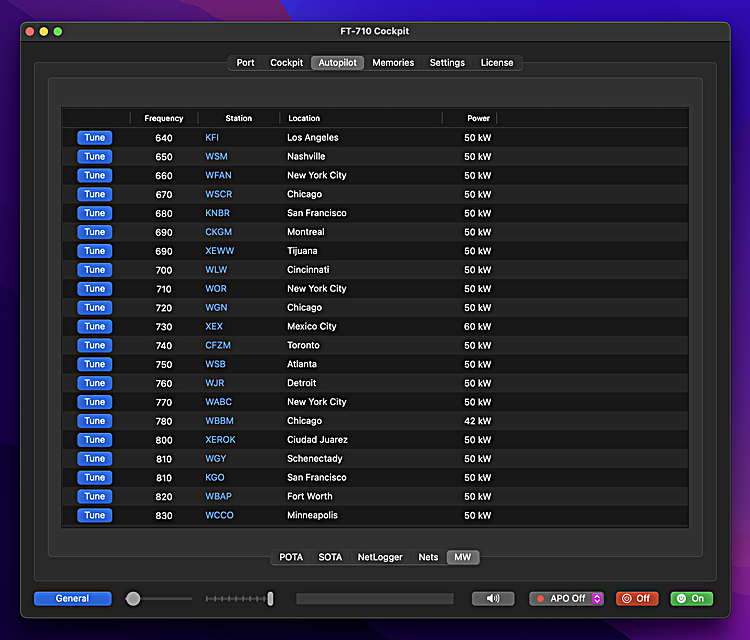
Task: Tune to WSB Atlanta
Action: pos(95,364)
